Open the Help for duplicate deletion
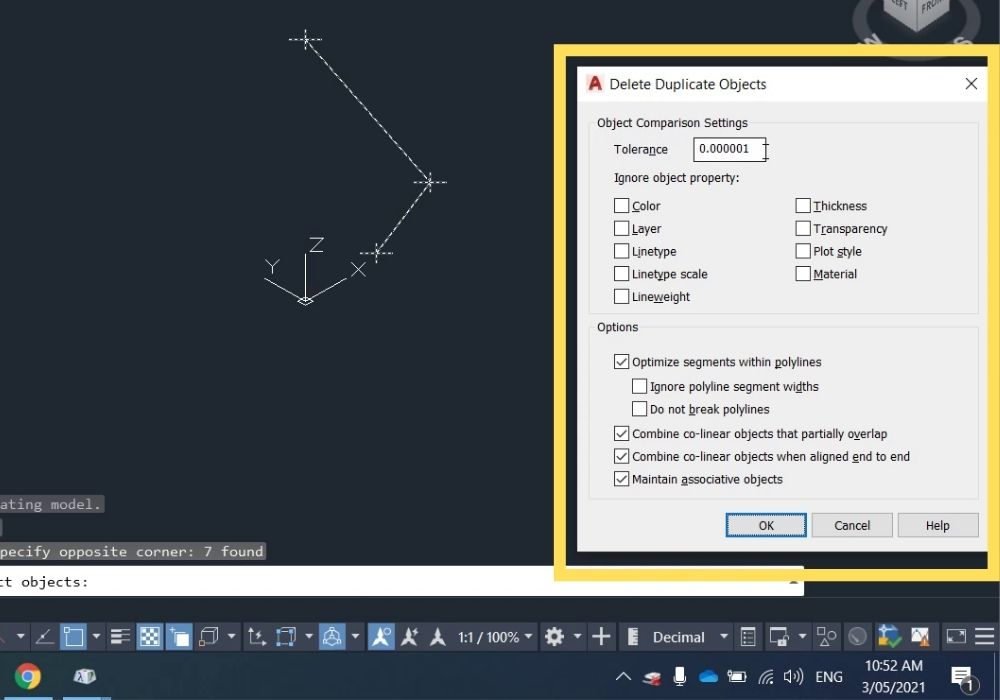Screen dimensions: 1000x700 938,525
